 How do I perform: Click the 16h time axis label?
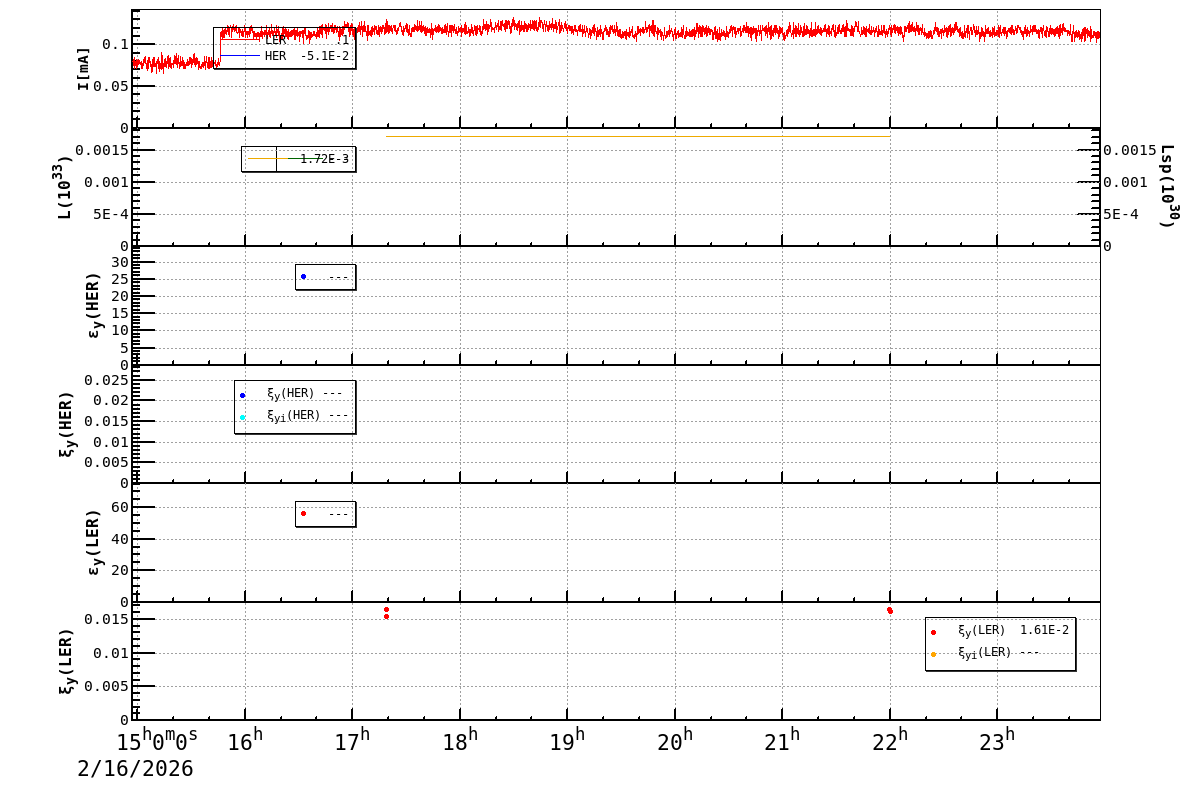[x=245, y=740]
